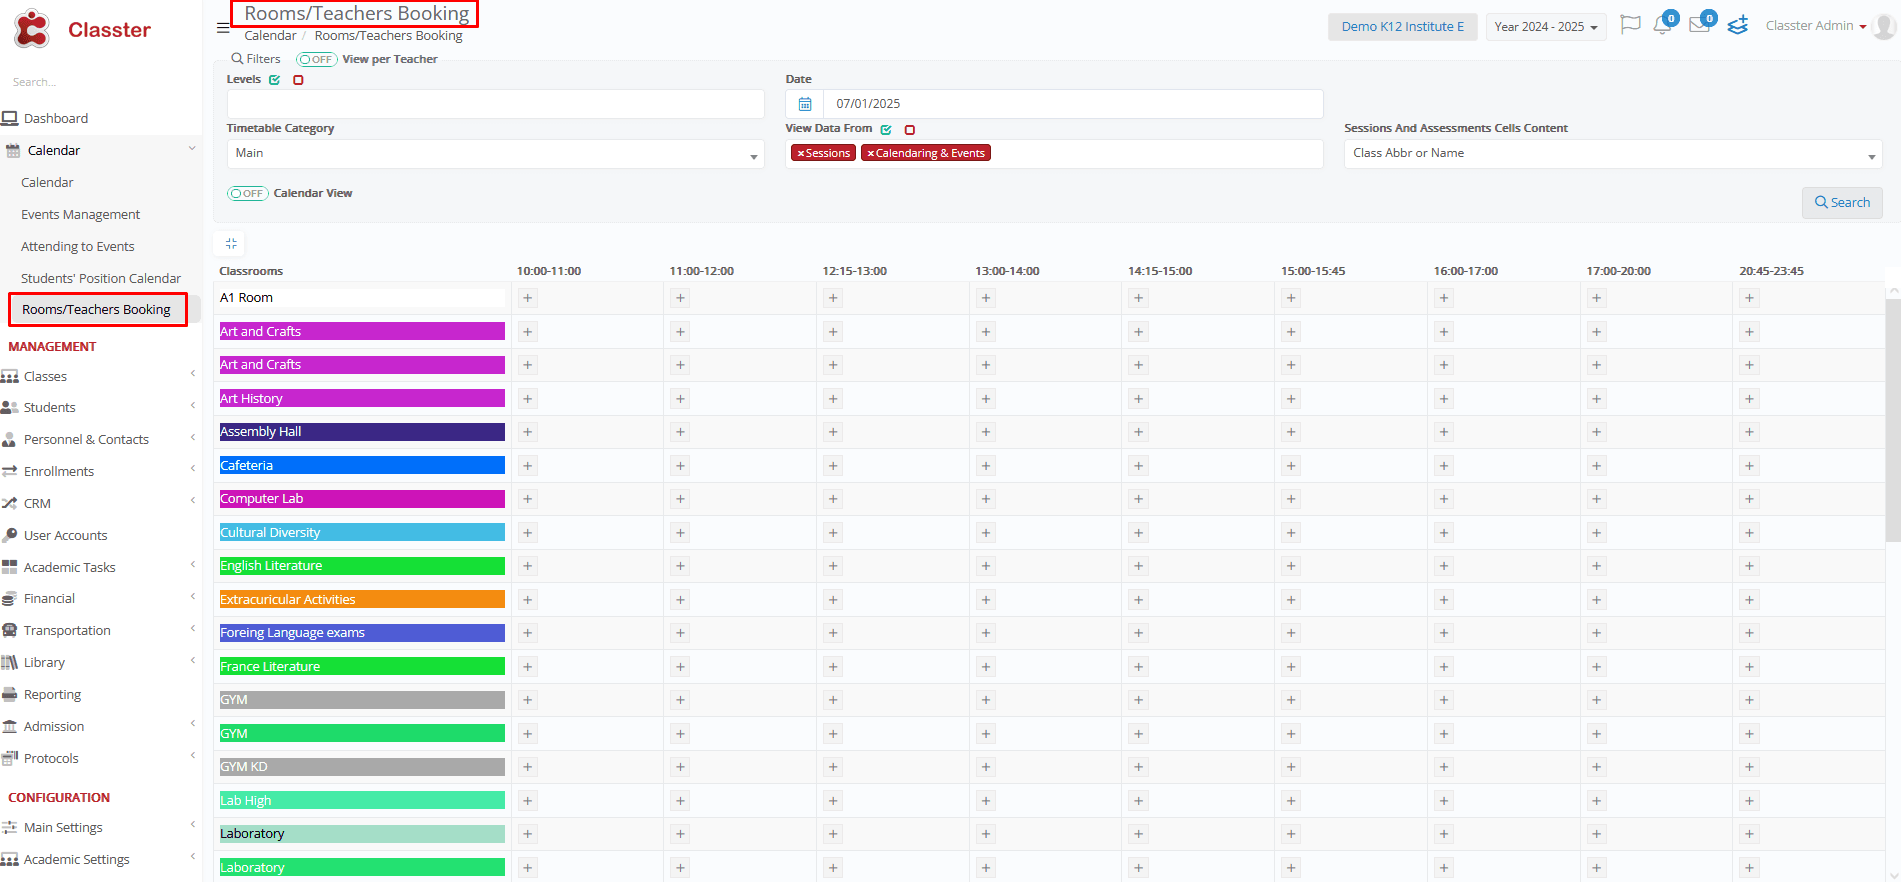This screenshot has height=882, width=1901.
Task: Add booking for Extracuricular Activities at 17:00-20:00
Action: (1597, 600)
